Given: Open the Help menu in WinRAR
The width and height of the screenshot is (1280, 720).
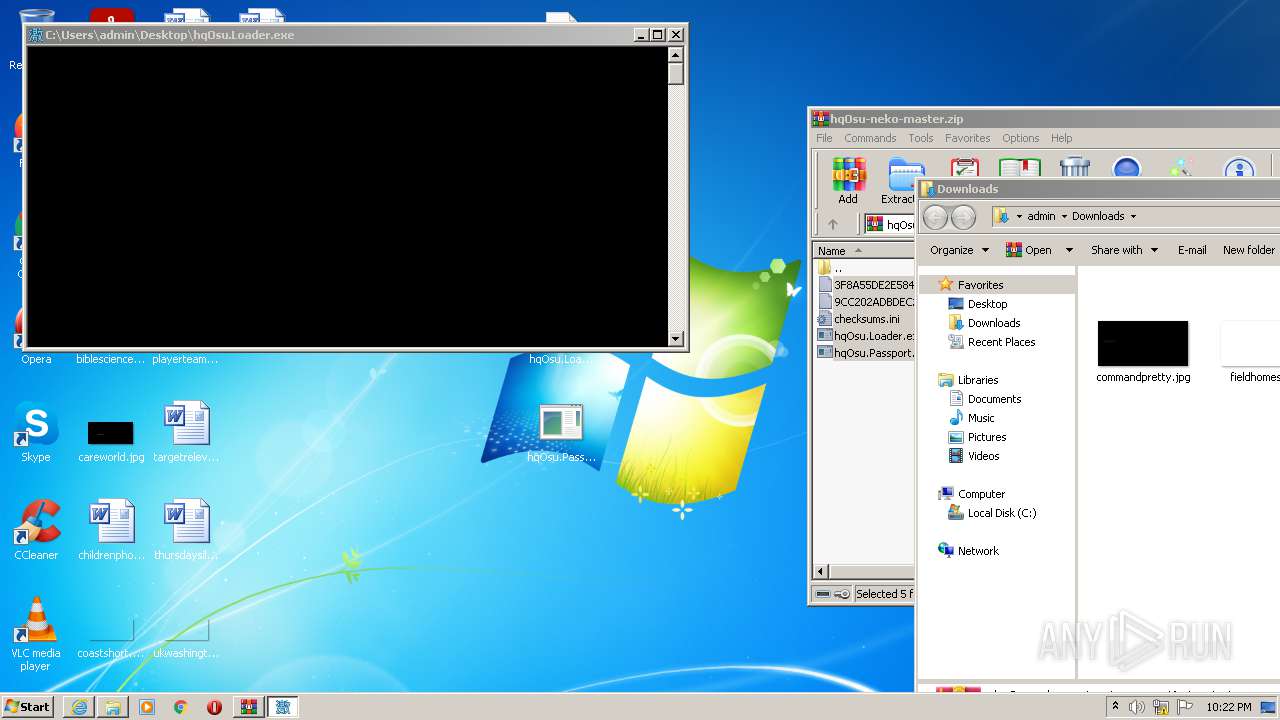Looking at the screenshot, I should 1061,138.
